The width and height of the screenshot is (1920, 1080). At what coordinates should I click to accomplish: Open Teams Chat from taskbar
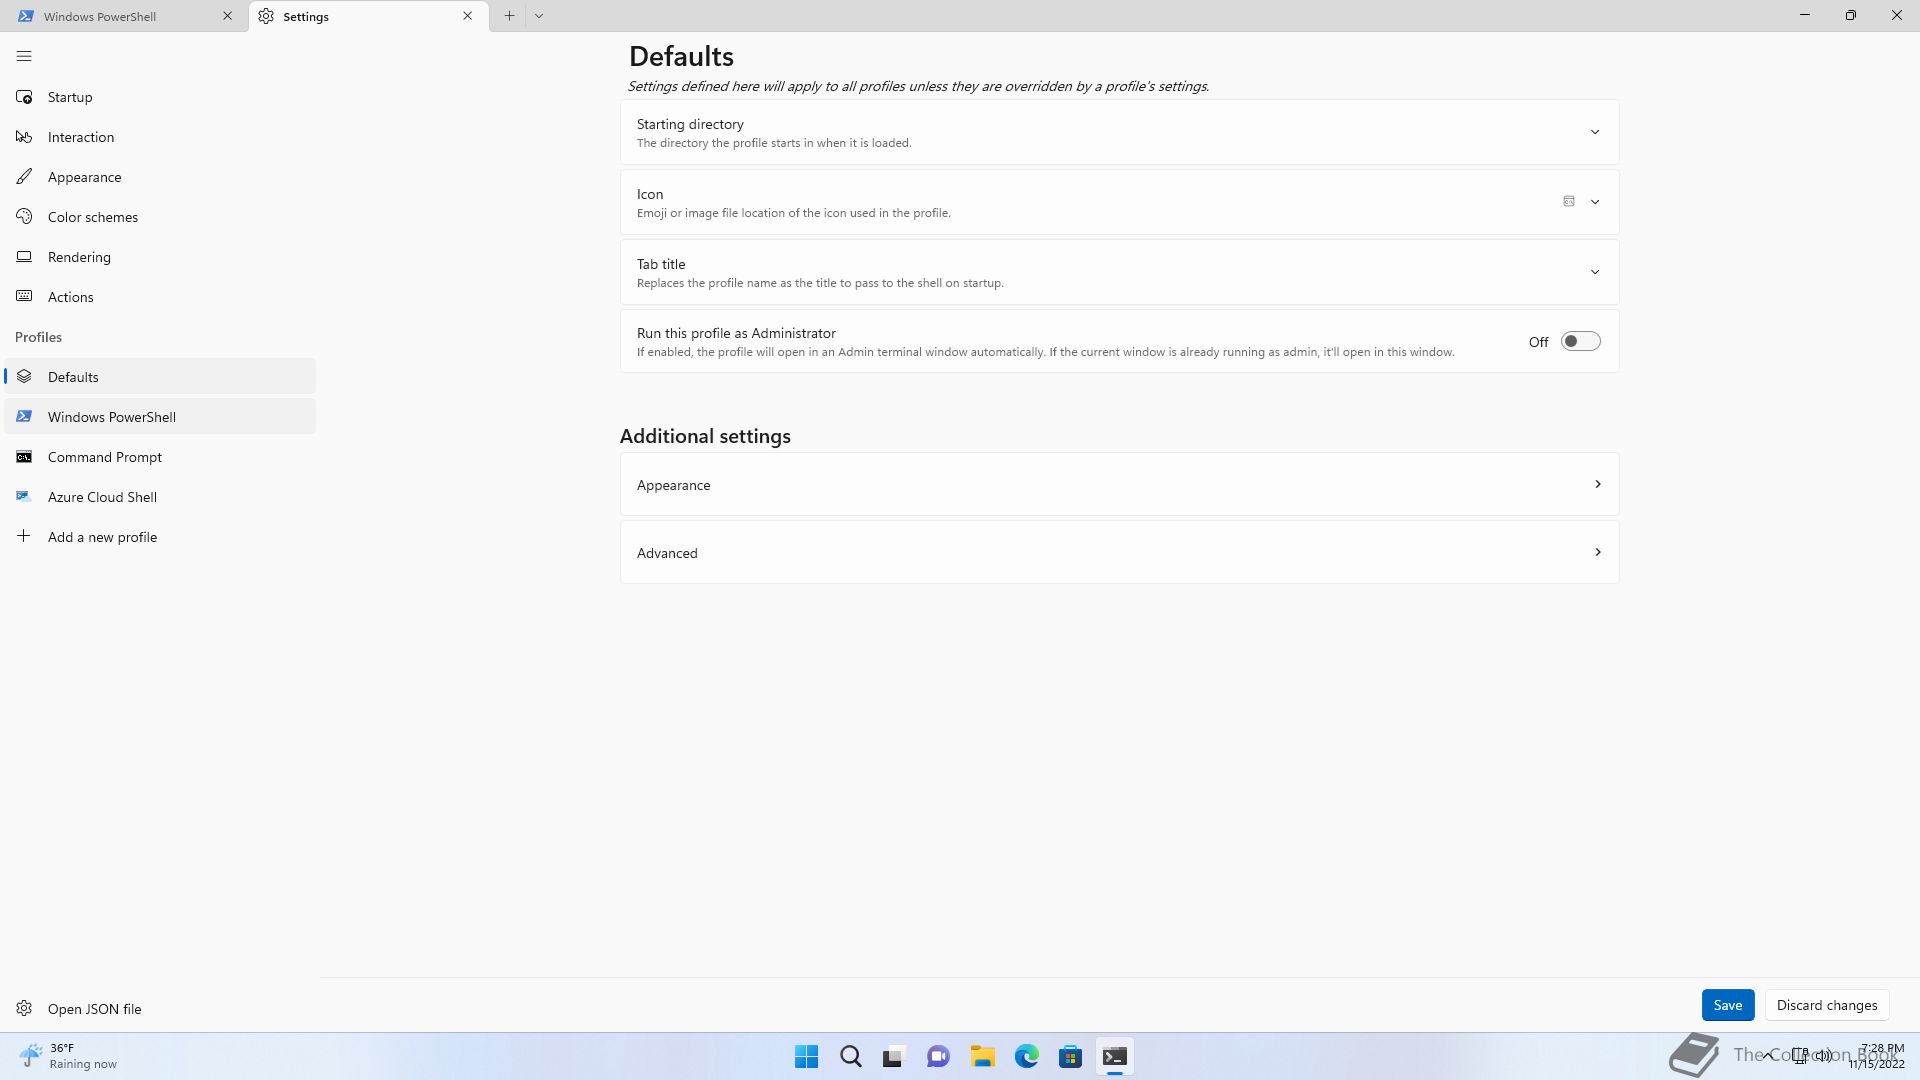click(x=938, y=1056)
